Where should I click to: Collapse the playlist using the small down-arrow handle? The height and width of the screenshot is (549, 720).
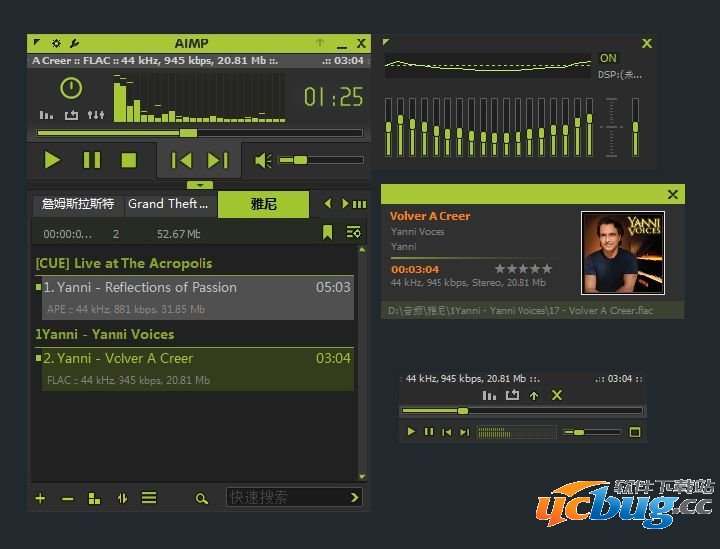tap(200, 185)
